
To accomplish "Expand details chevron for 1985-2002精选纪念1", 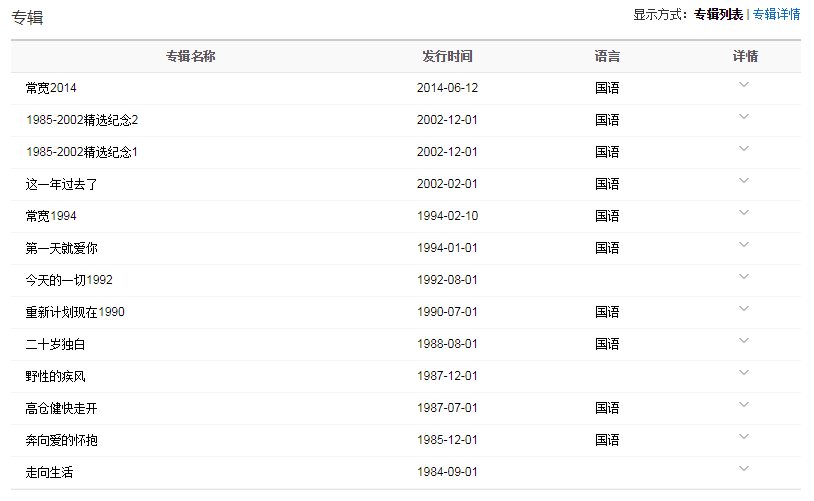I will (744, 149).
